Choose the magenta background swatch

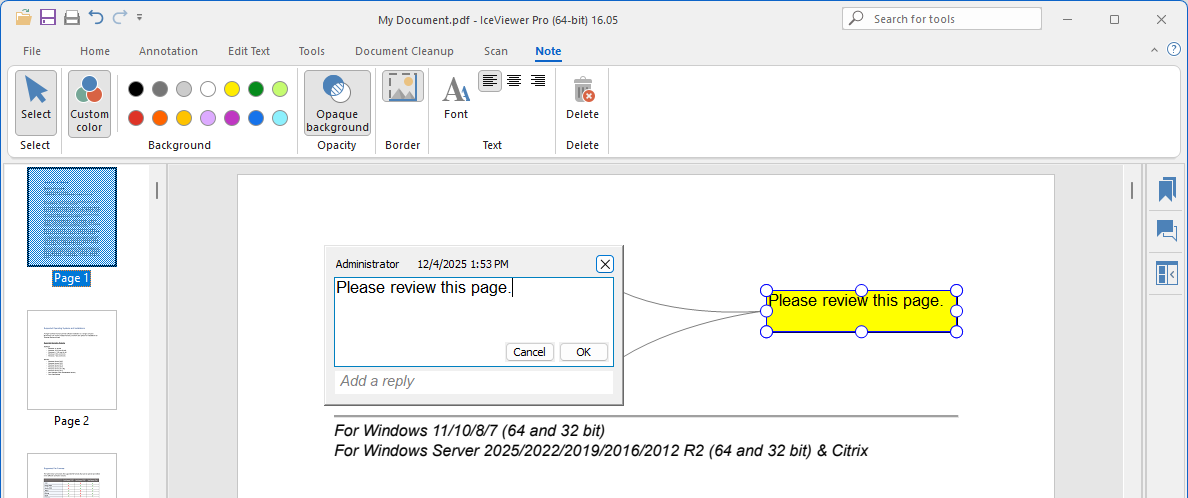coord(232,117)
